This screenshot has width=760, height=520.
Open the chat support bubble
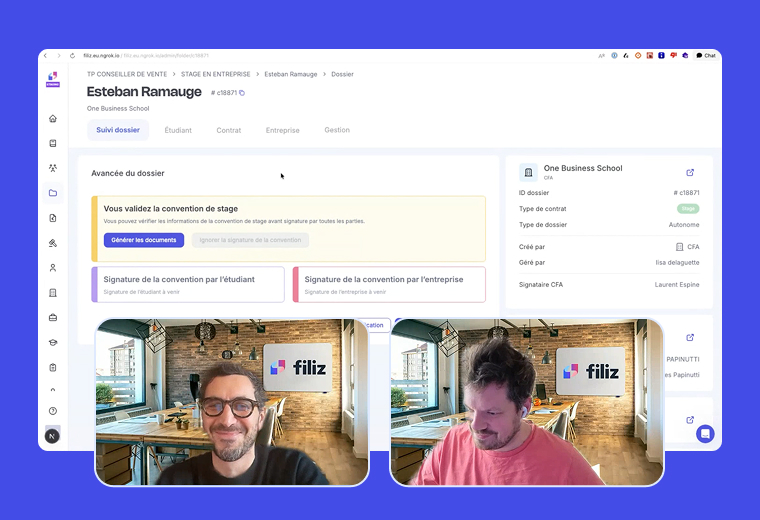pos(705,434)
